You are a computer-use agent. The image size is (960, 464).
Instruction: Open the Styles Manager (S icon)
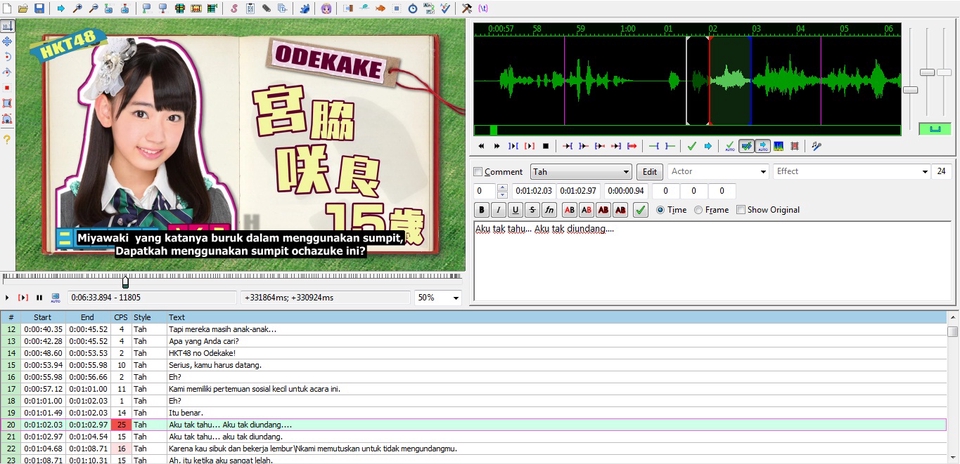234,9
